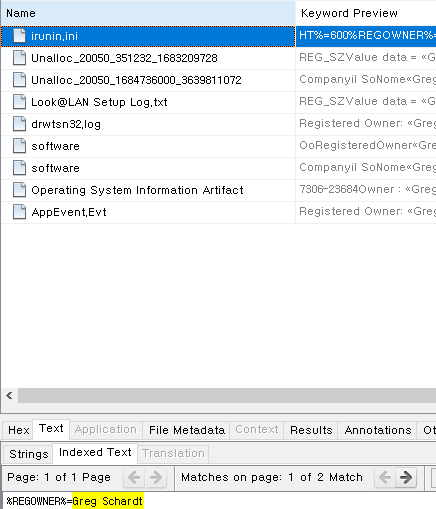Image resolution: width=436 pixels, height=509 pixels.
Task: Select Unalloc_20050_351232_1683209728 file name
Action: (124, 58)
